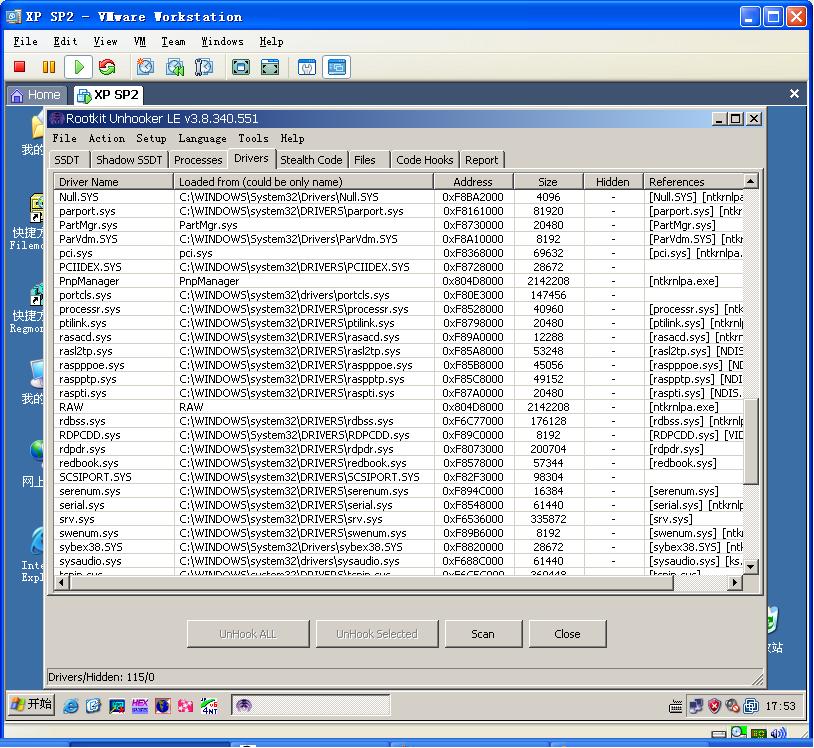814x748 pixels.
Task: Open the Setup menu in Rootkit Unhooker
Action: [x=151, y=139]
